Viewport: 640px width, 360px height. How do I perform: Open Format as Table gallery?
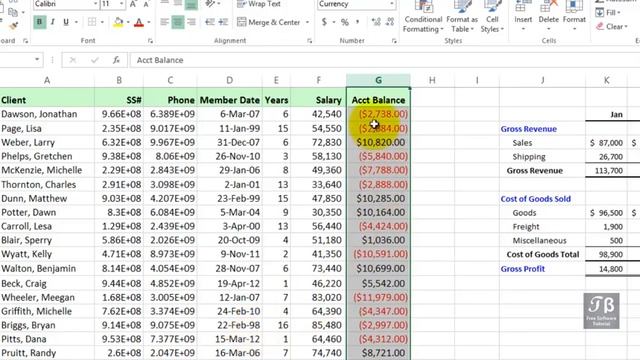click(462, 17)
